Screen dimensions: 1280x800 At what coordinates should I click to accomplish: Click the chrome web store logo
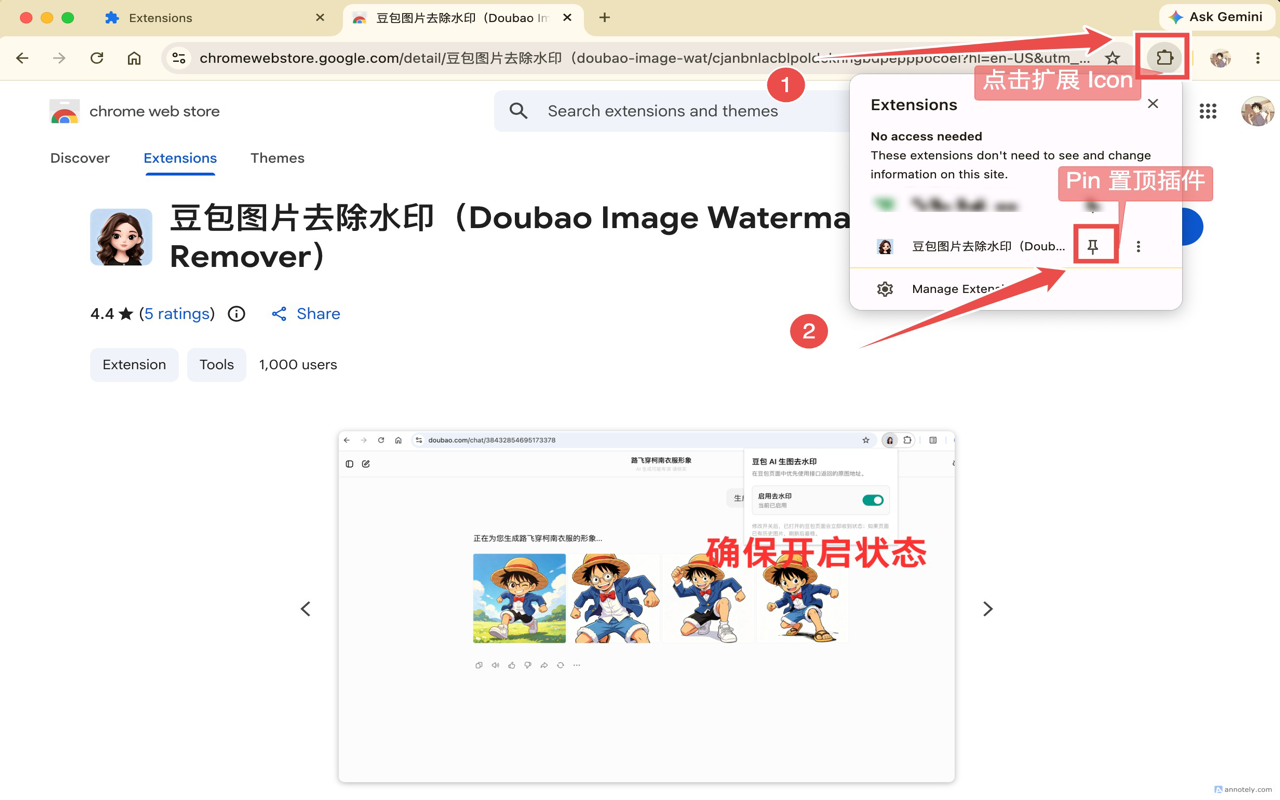point(135,111)
